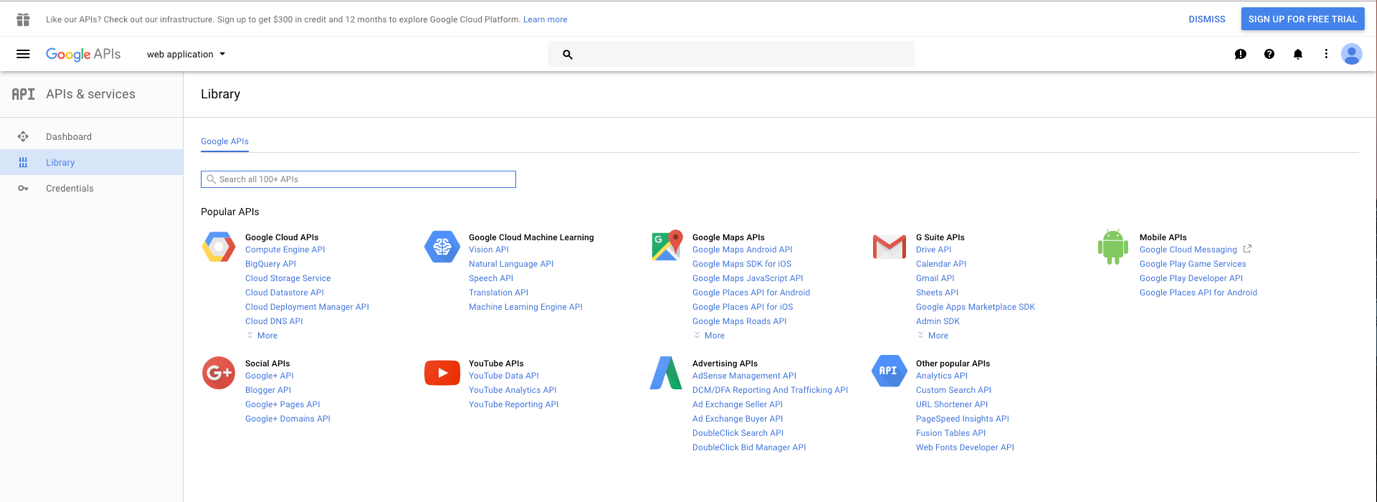Image resolution: width=1377 pixels, height=502 pixels.
Task: Open BigQuery API link
Action: point(270,264)
